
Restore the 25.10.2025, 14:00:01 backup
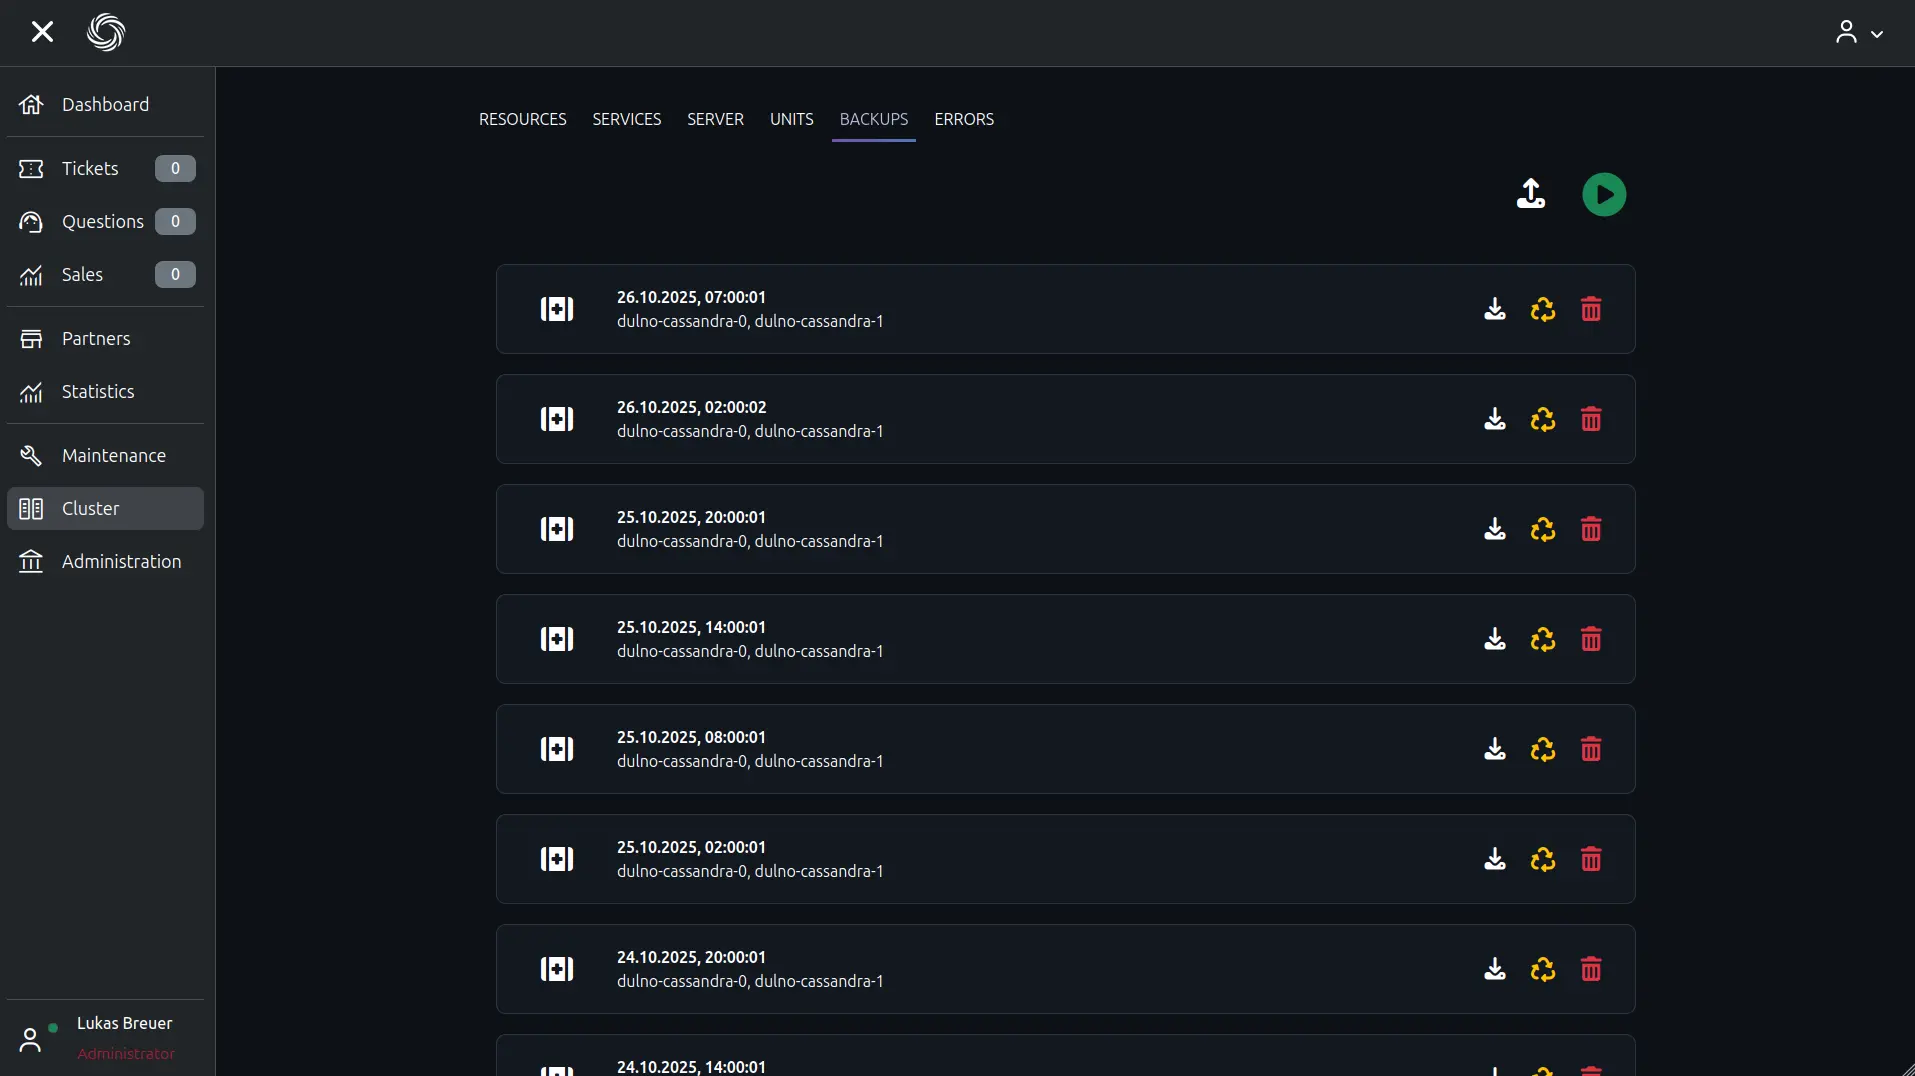click(1542, 639)
